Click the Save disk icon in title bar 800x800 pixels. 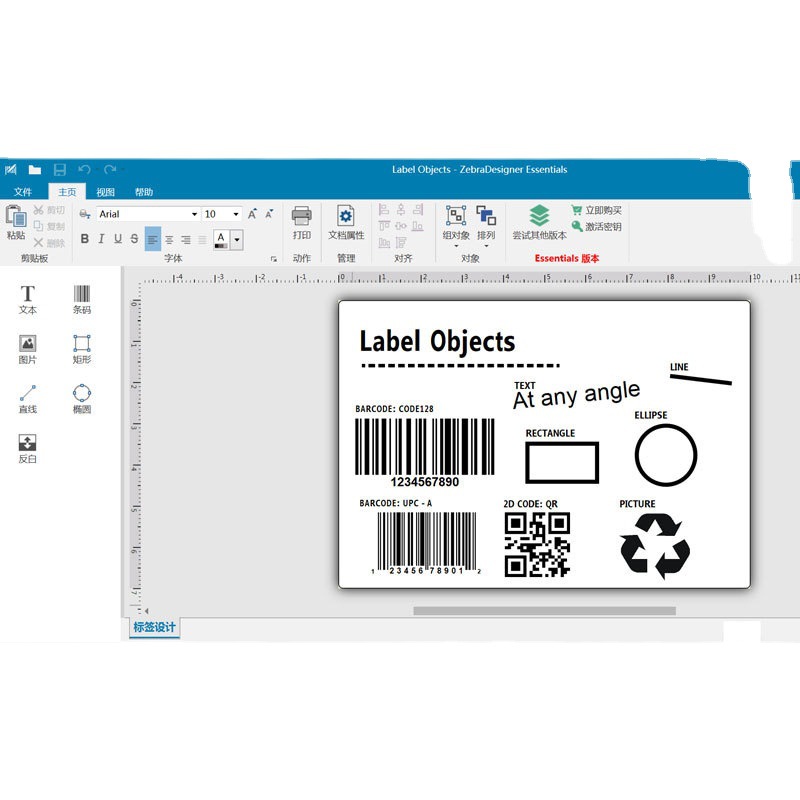click(60, 169)
